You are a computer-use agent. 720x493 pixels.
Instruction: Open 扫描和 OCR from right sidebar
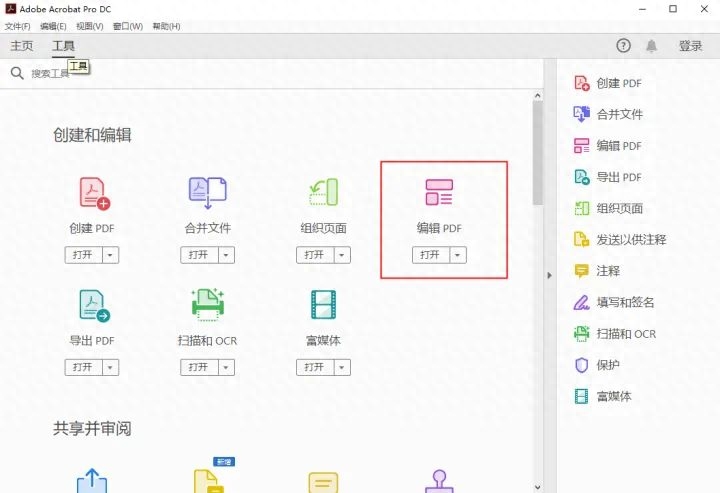(x=615, y=334)
